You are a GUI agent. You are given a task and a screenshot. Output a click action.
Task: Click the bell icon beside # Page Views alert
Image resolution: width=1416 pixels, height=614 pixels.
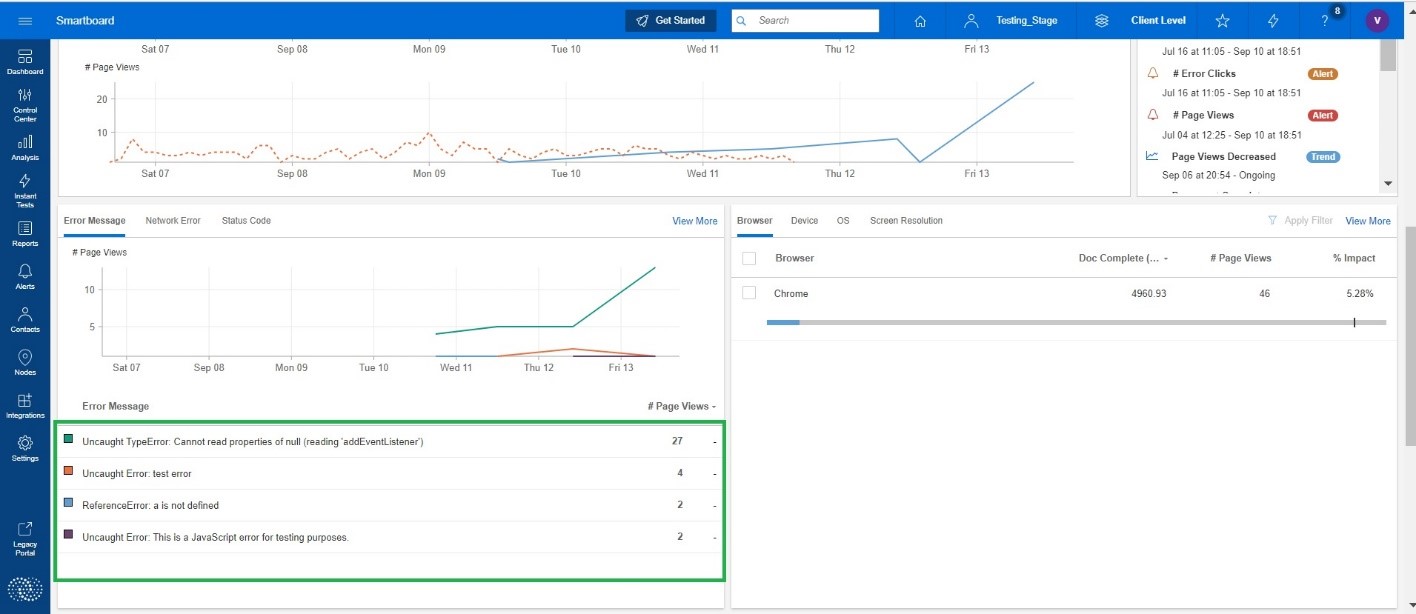(1152, 115)
